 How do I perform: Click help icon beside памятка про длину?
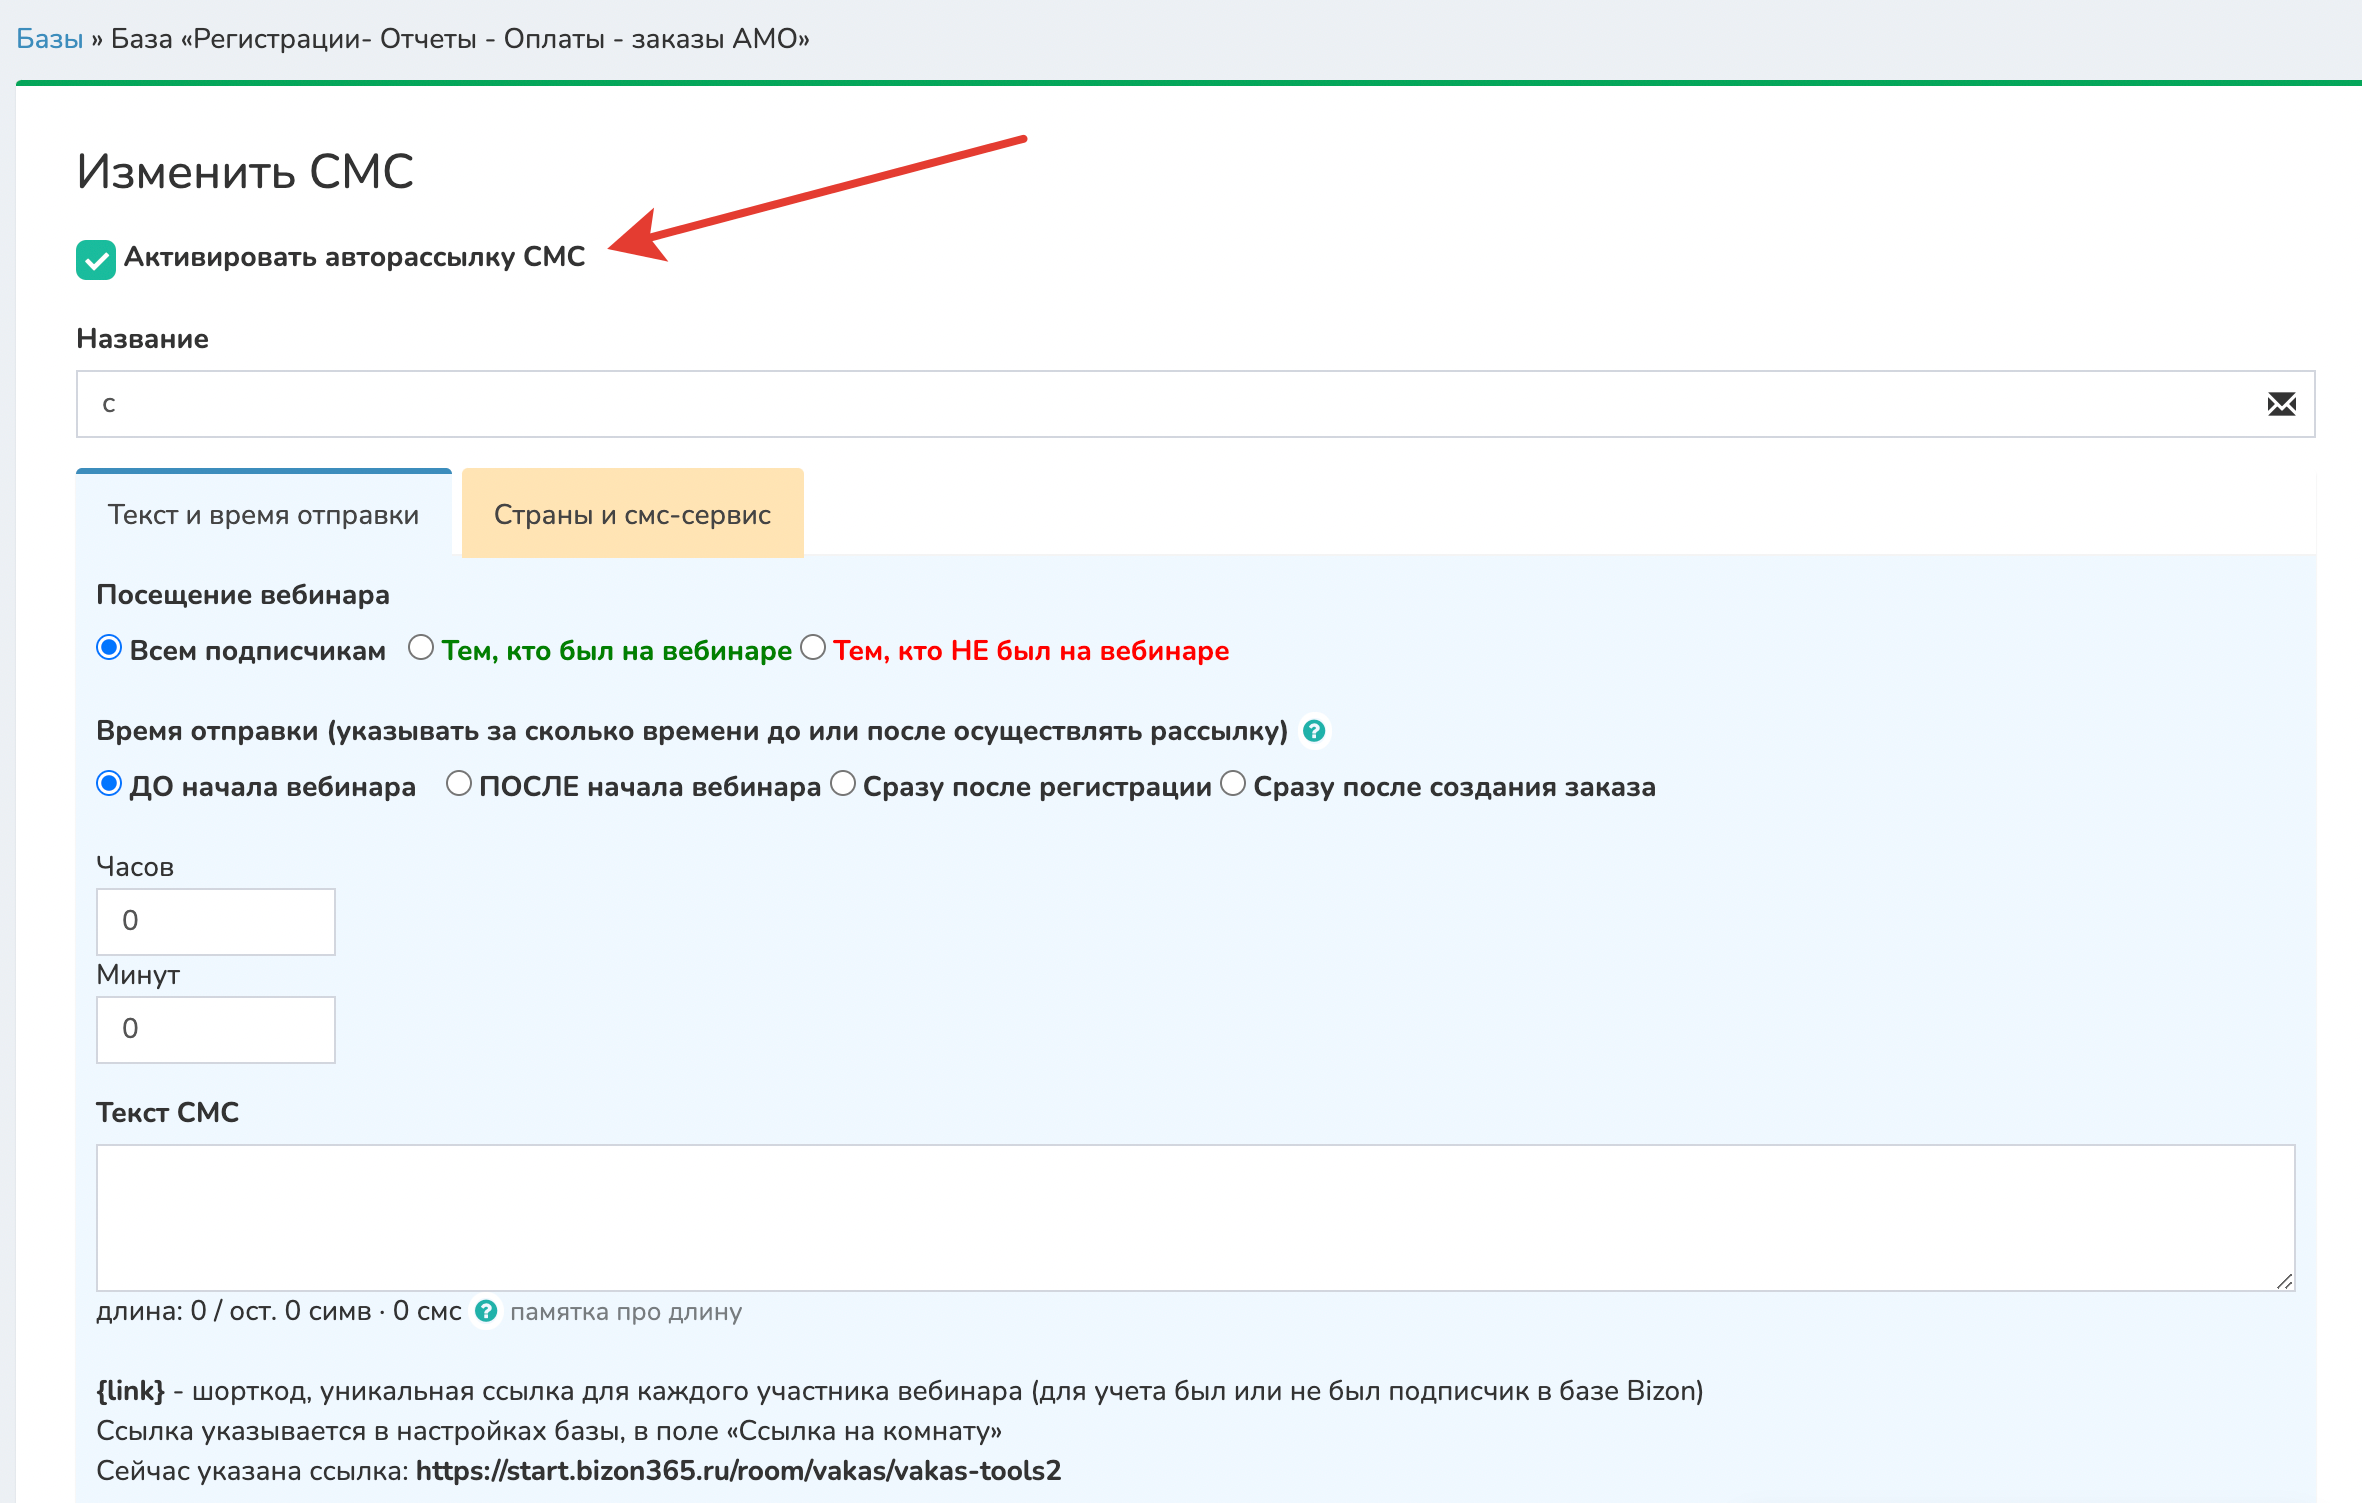pos(486,1311)
